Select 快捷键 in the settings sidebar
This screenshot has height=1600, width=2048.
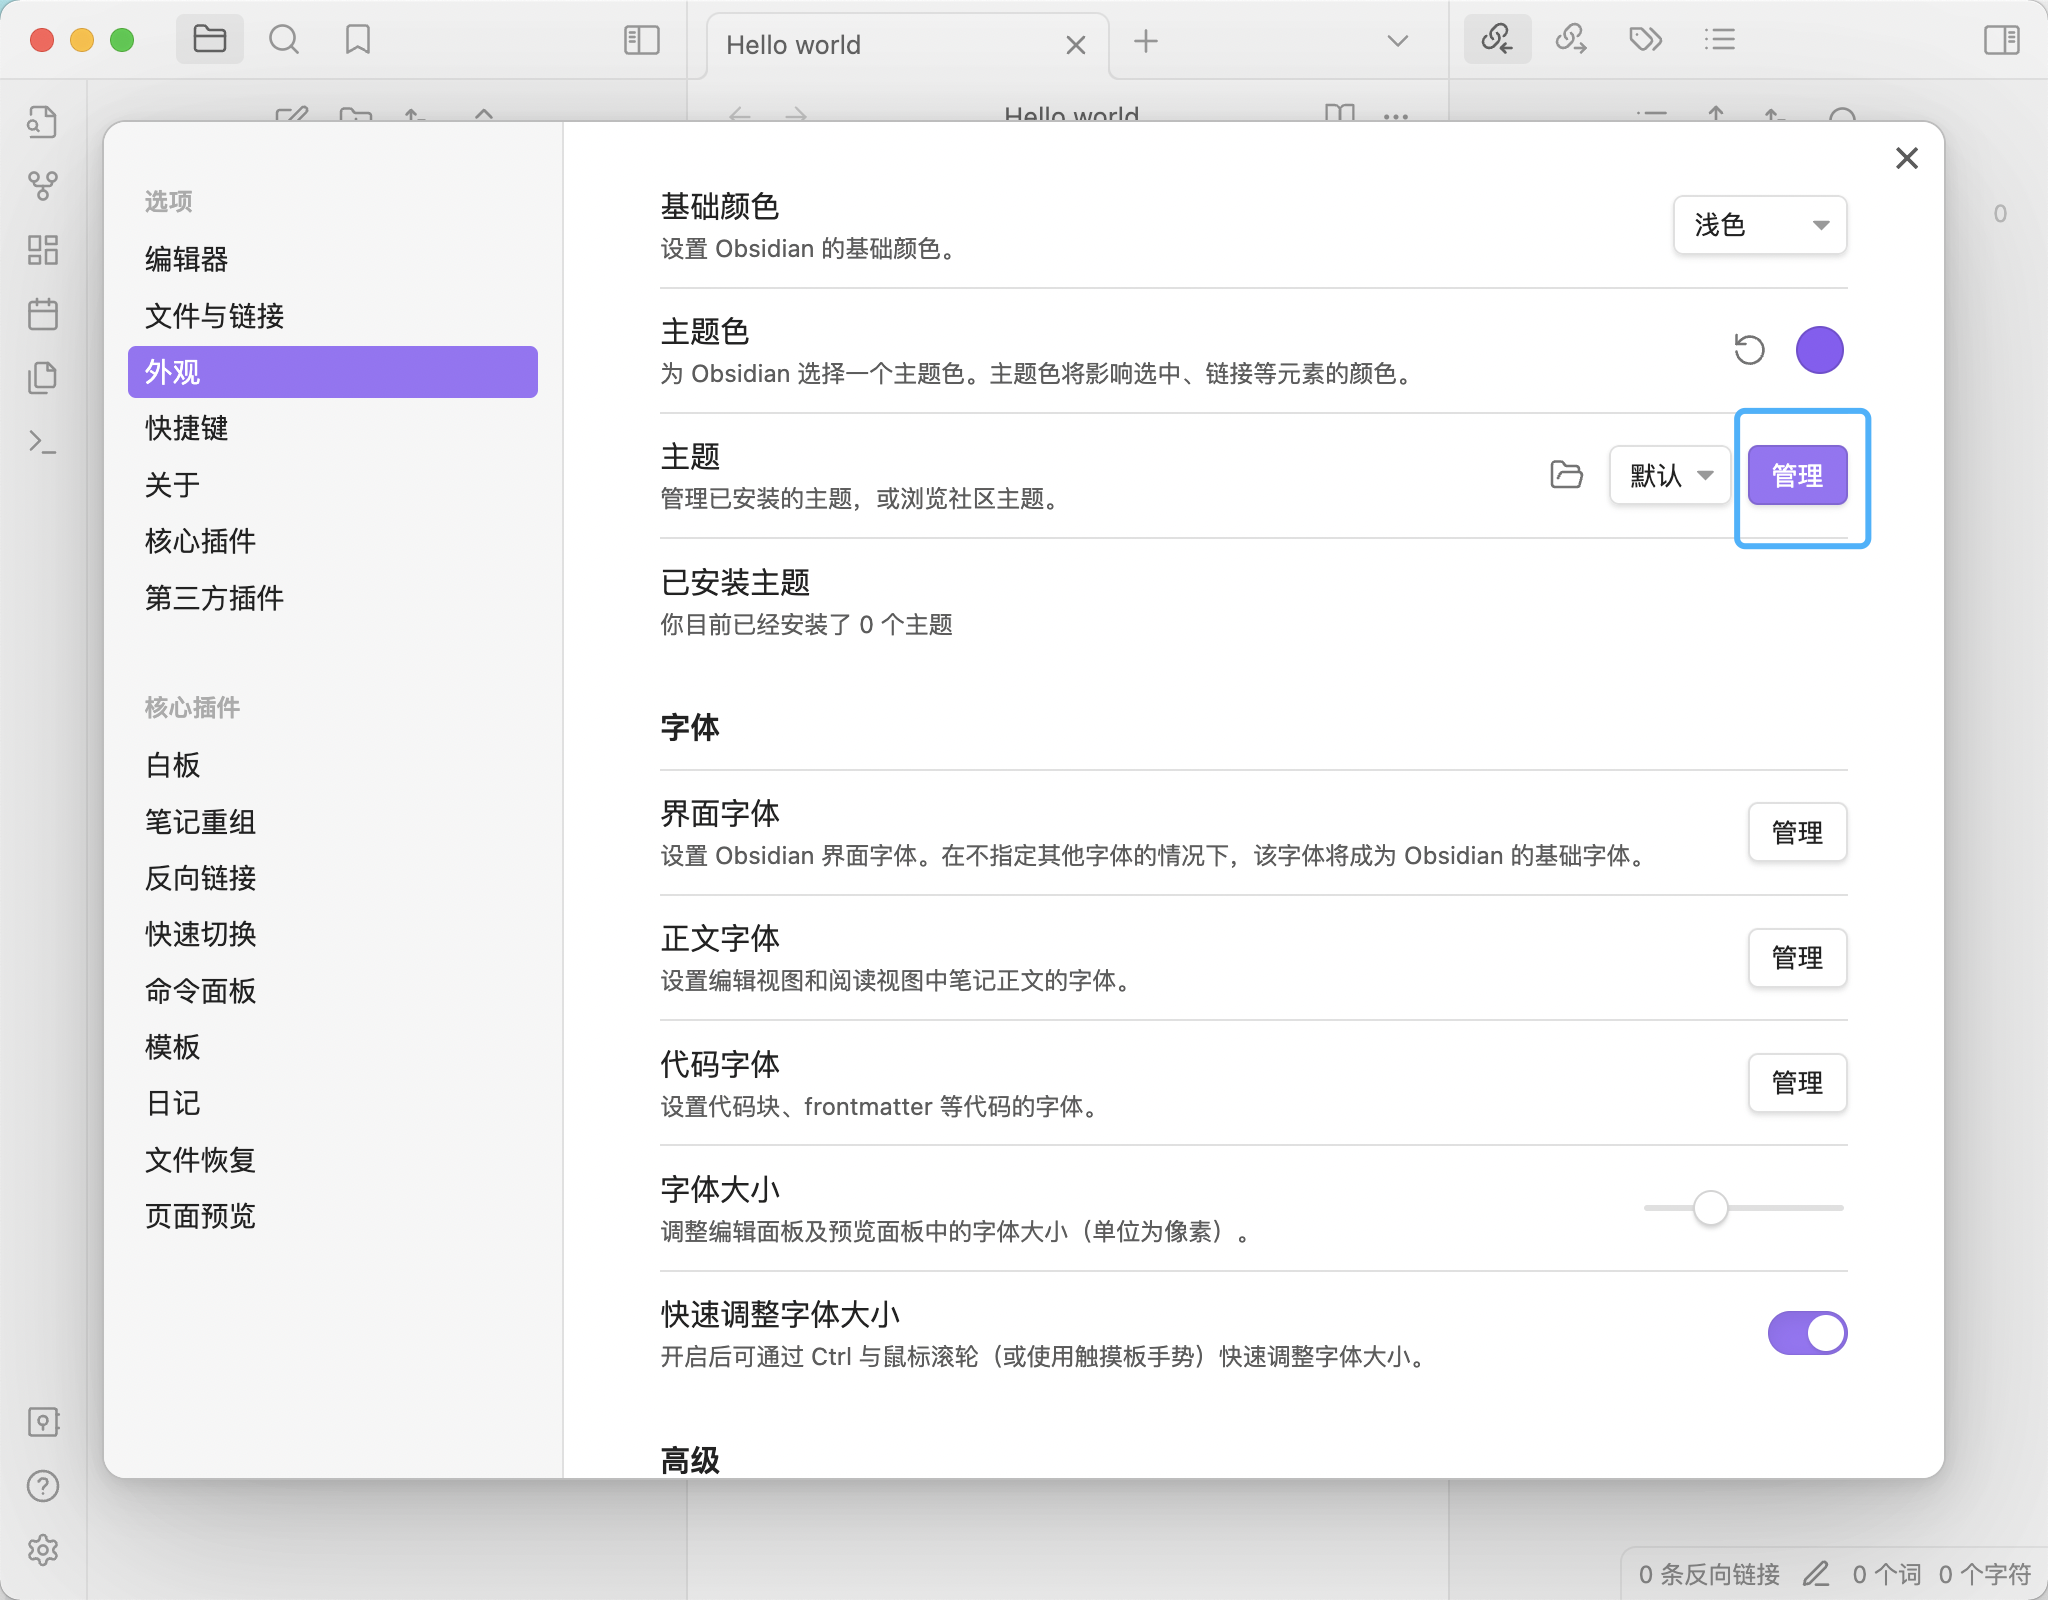pos(187,428)
